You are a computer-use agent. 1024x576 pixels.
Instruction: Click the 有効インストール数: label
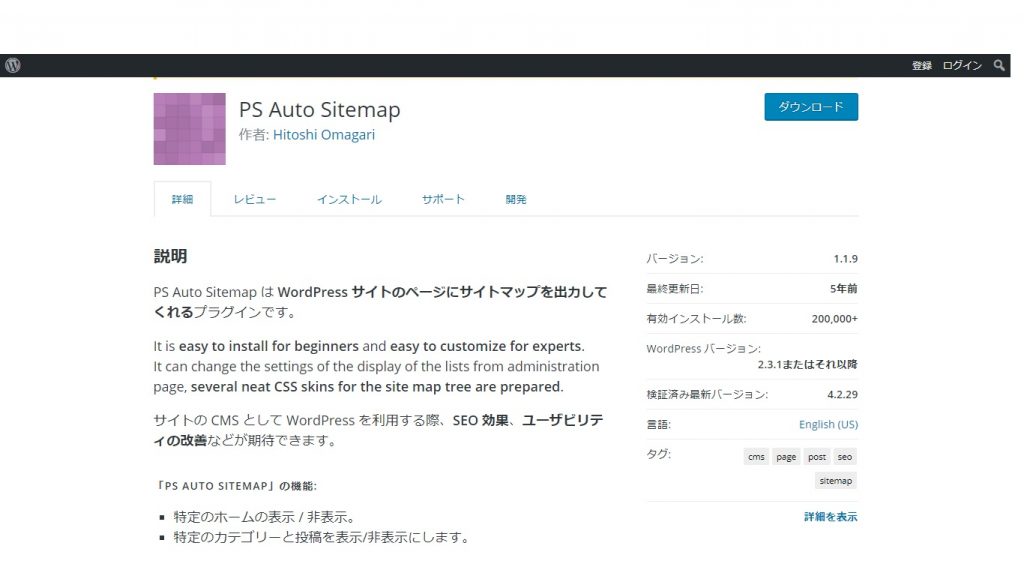coord(696,319)
